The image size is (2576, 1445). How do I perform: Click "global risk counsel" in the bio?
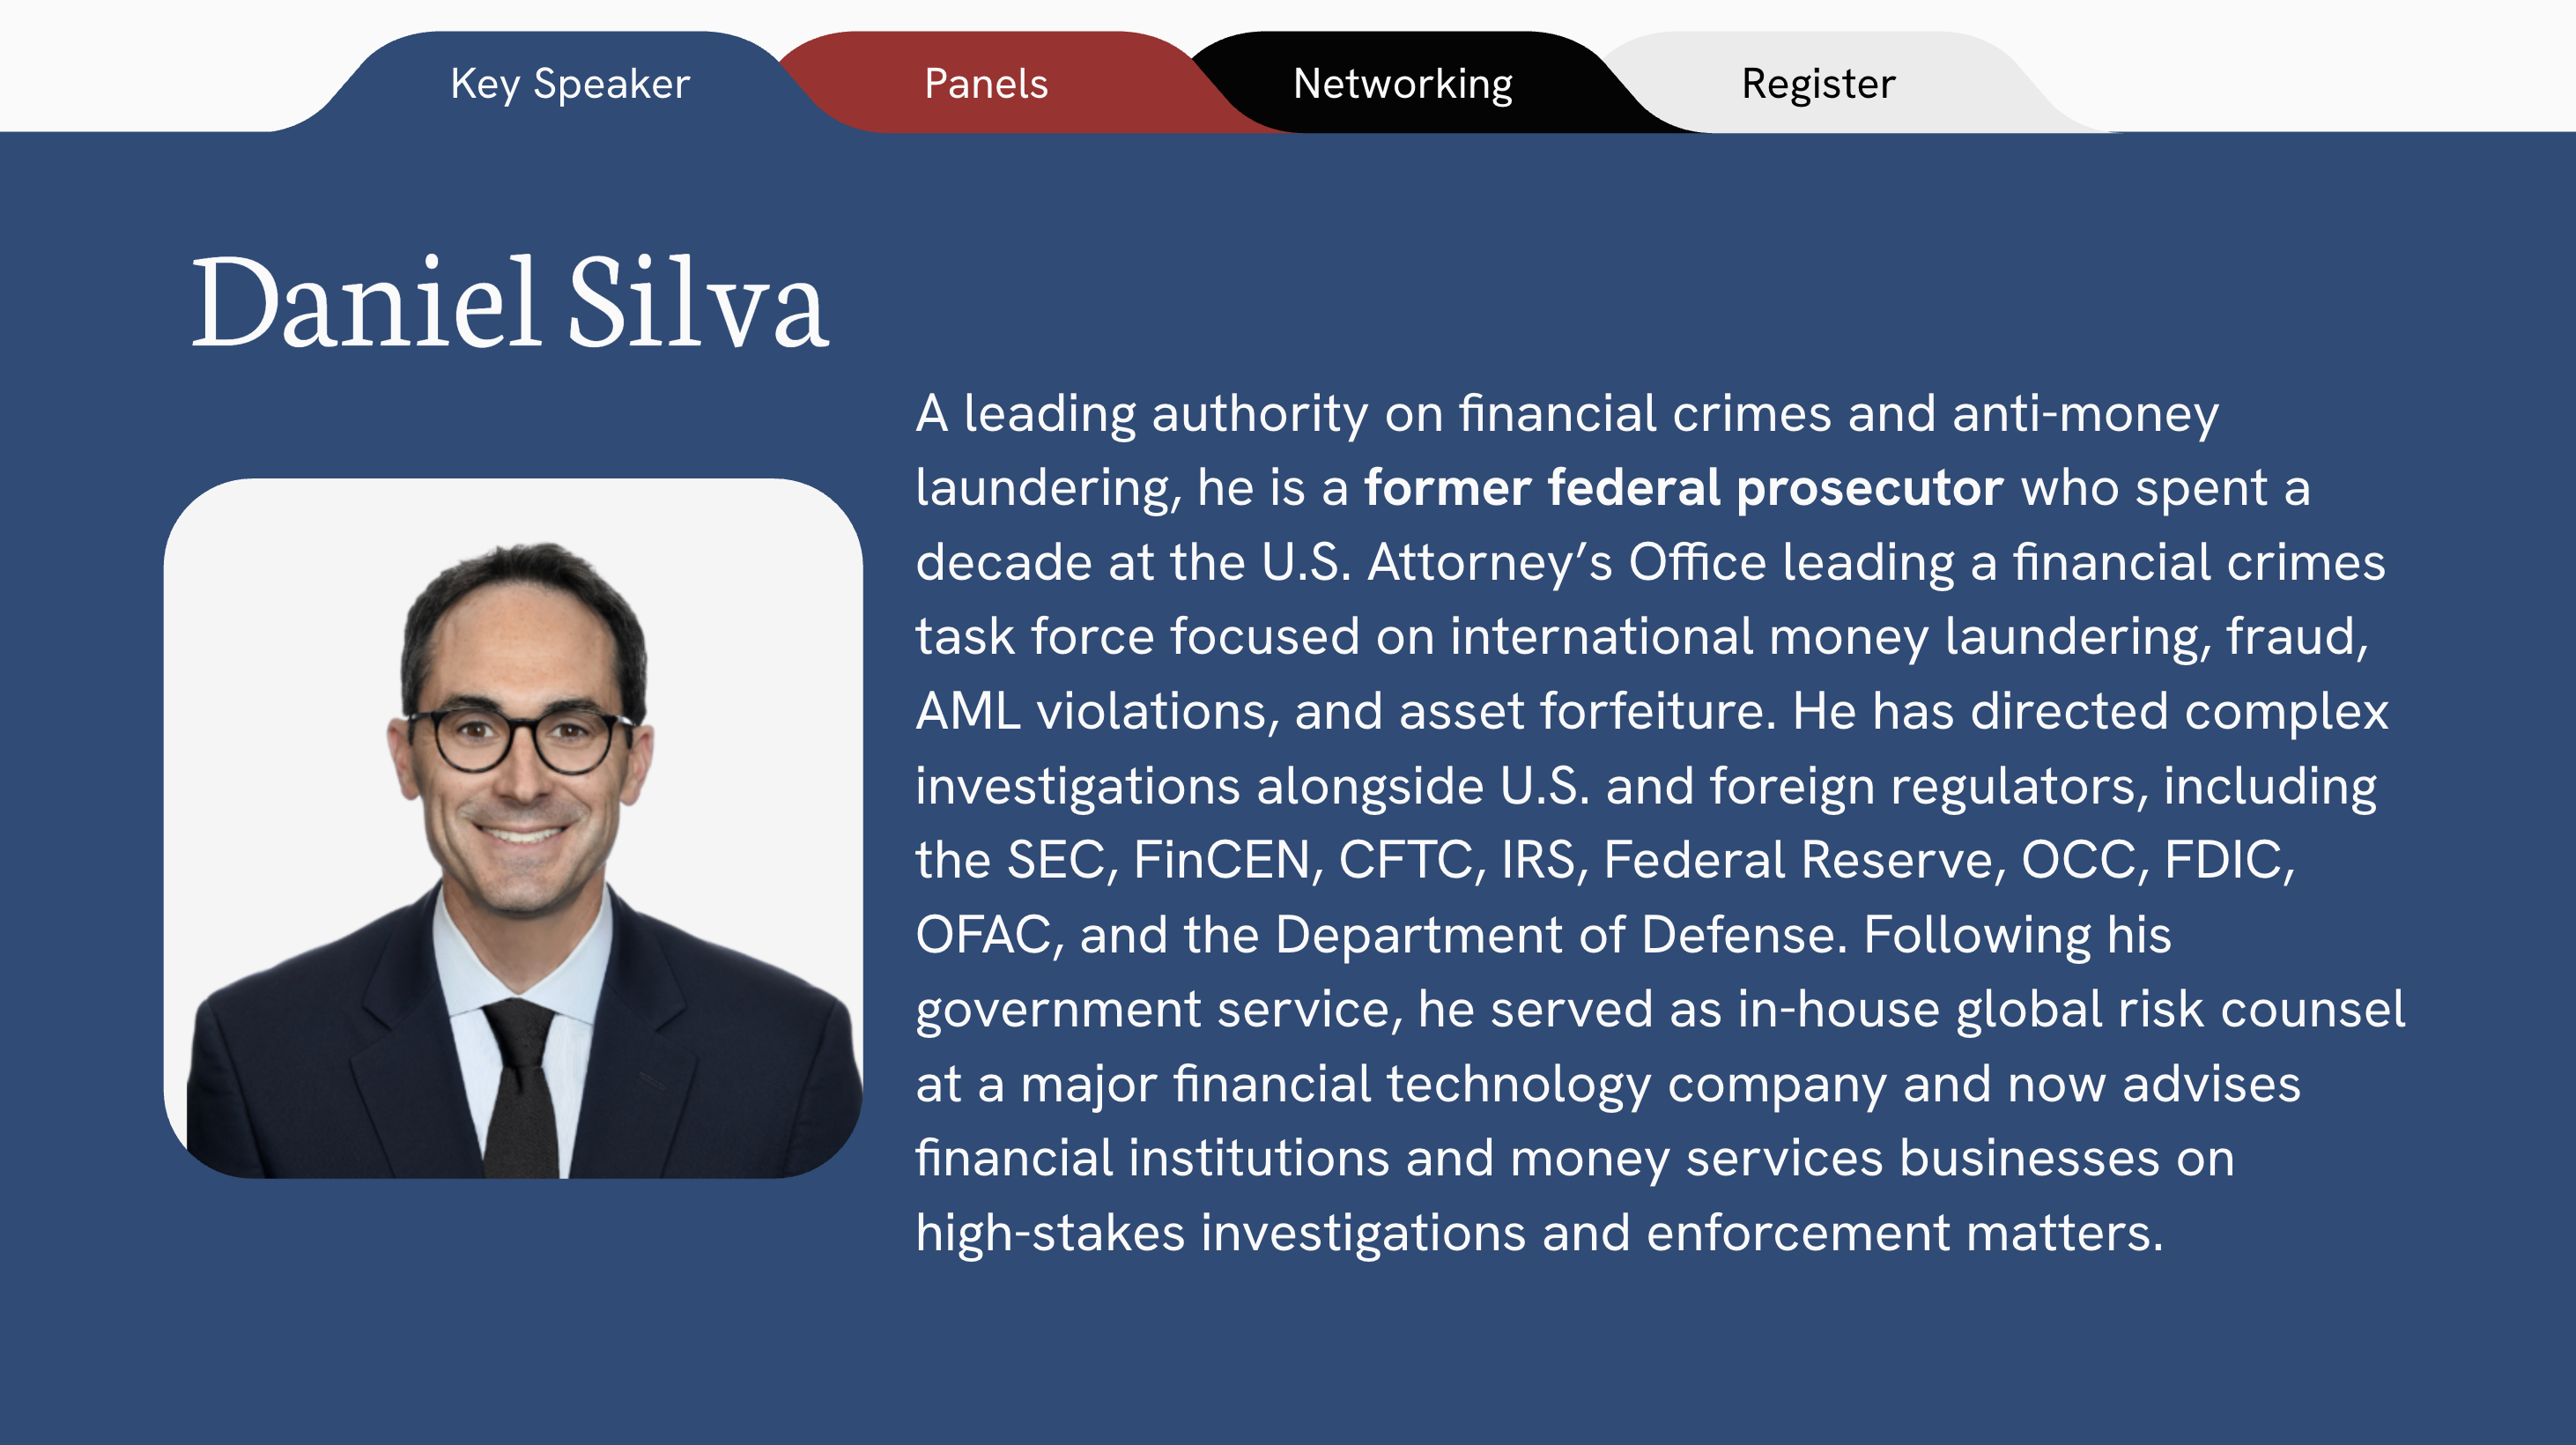[x=2180, y=1009]
